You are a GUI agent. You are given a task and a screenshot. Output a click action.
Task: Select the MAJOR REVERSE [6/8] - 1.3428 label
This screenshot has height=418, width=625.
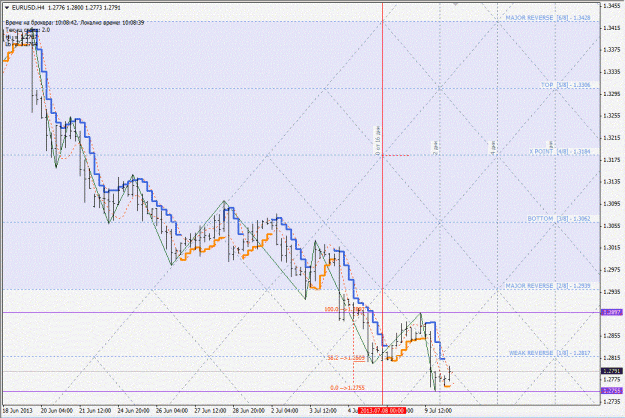click(548, 18)
